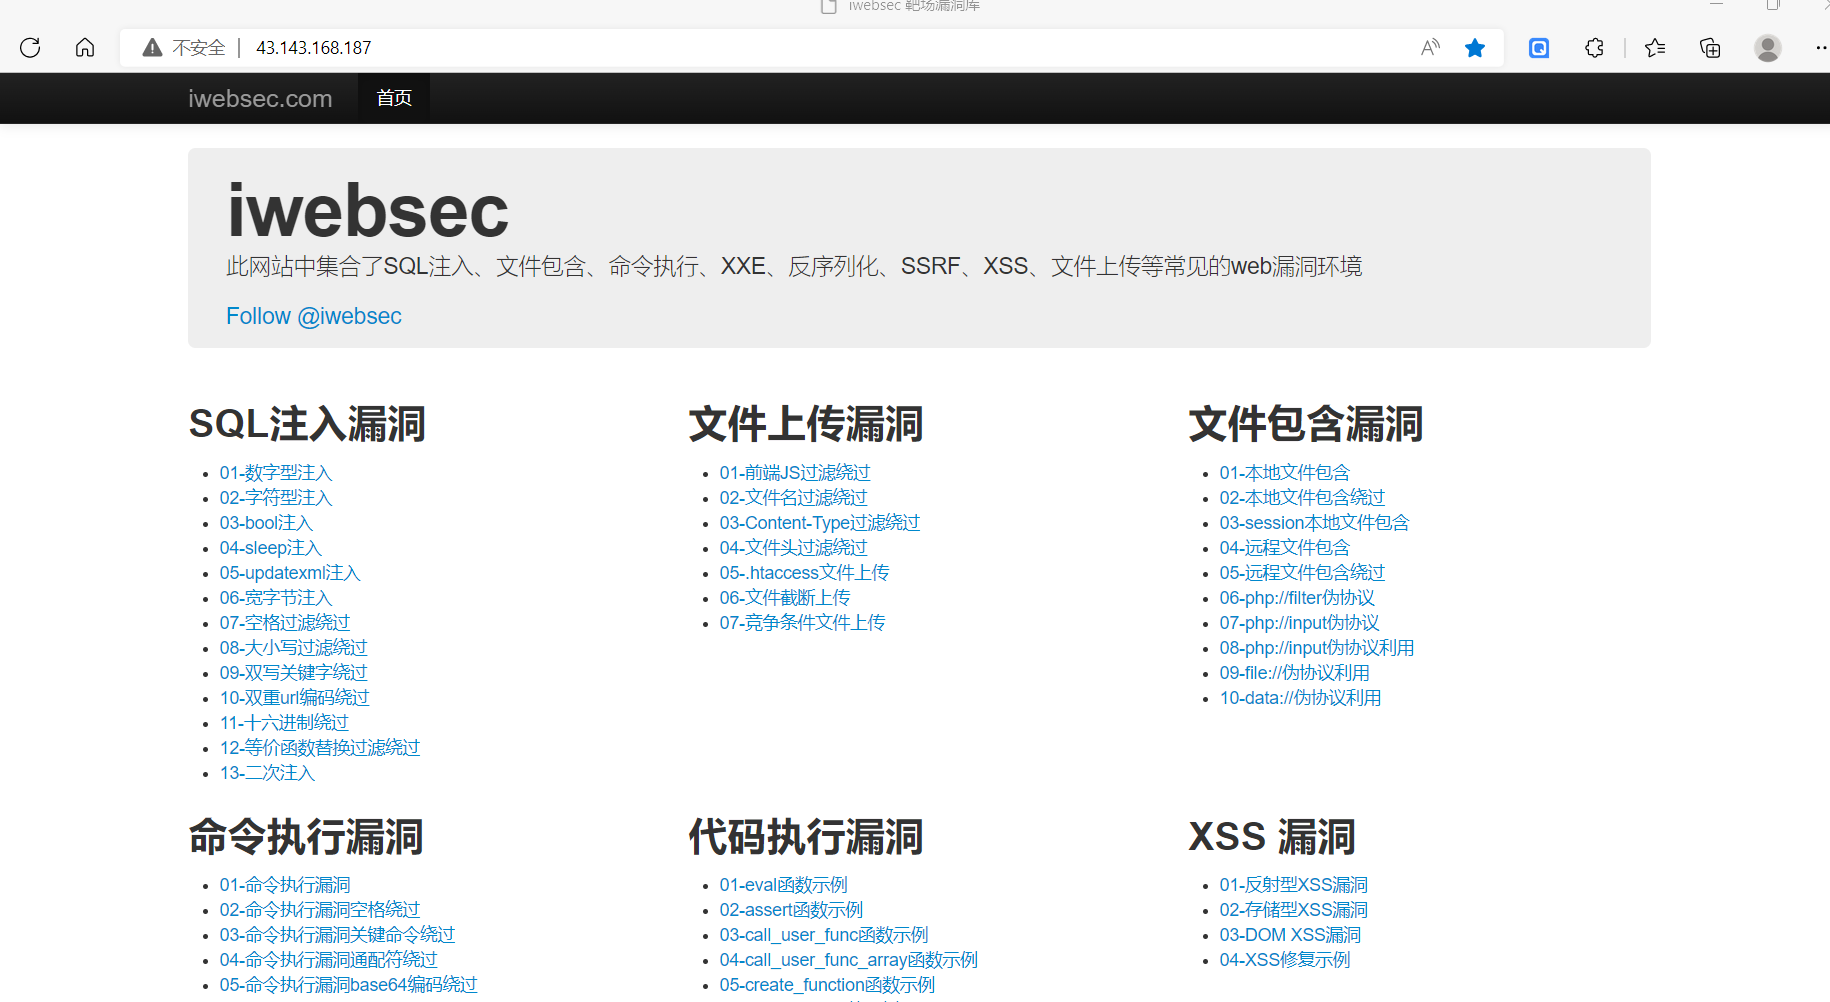This screenshot has width=1830, height=1002.
Task: Open 01-本地文件包含 lesson
Action: click(1285, 473)
